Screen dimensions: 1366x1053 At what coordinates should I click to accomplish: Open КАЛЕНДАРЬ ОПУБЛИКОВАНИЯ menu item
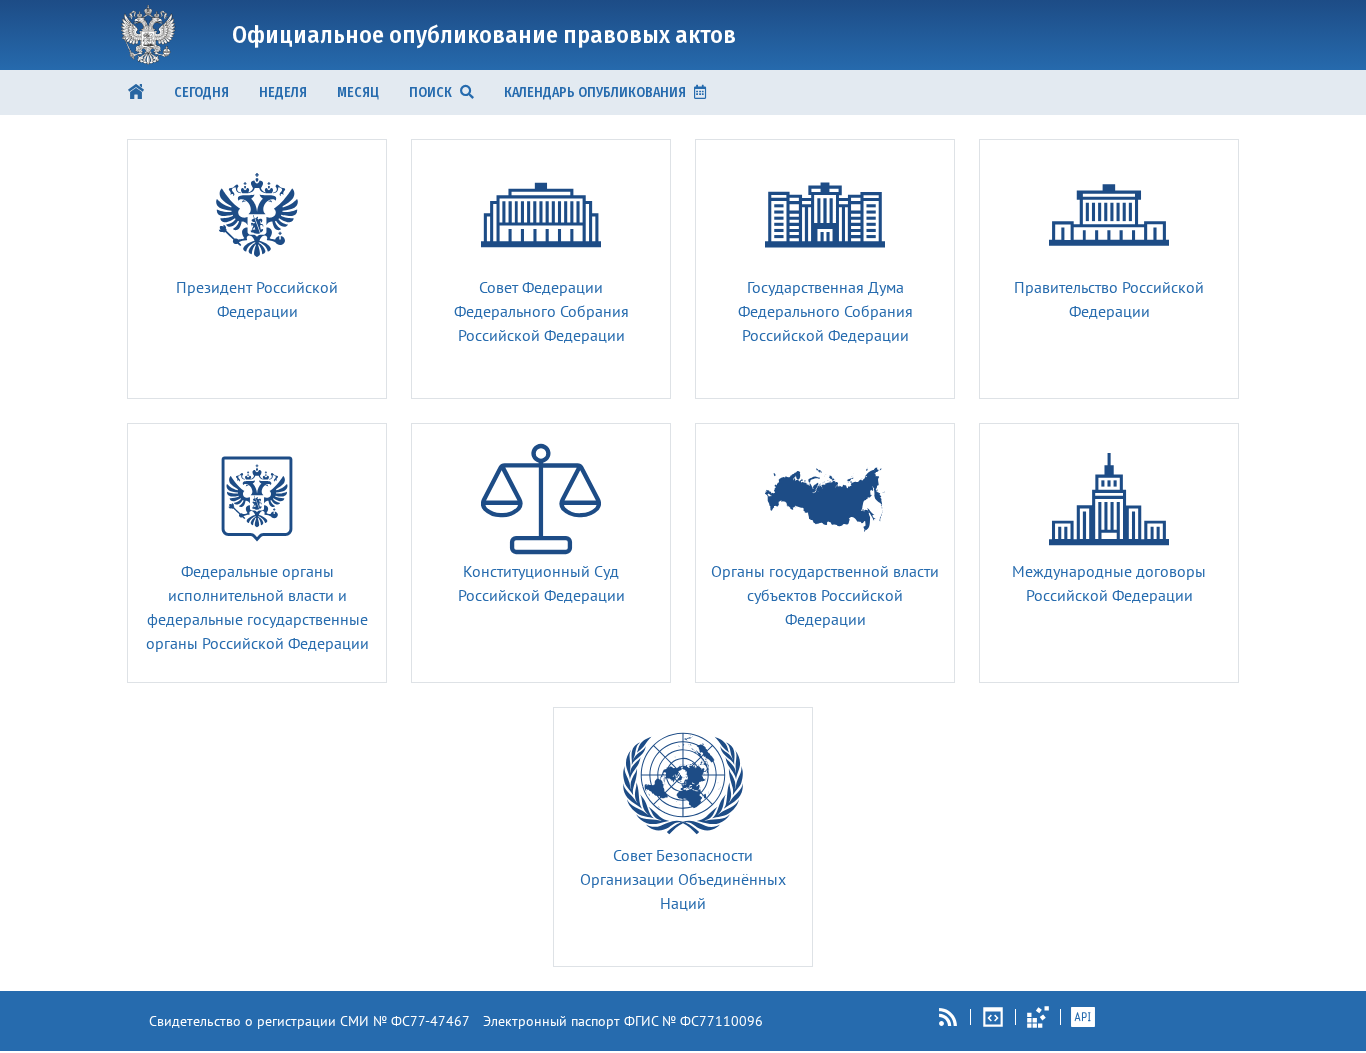point(605,92)
